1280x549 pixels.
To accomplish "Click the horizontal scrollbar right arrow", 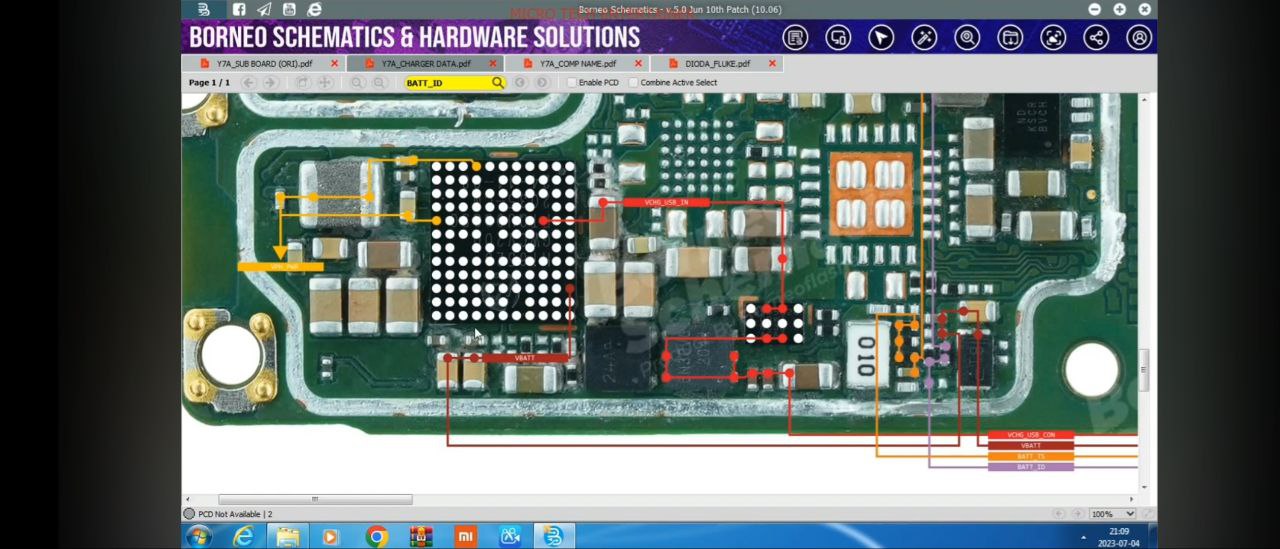I will coord(1132,499).
